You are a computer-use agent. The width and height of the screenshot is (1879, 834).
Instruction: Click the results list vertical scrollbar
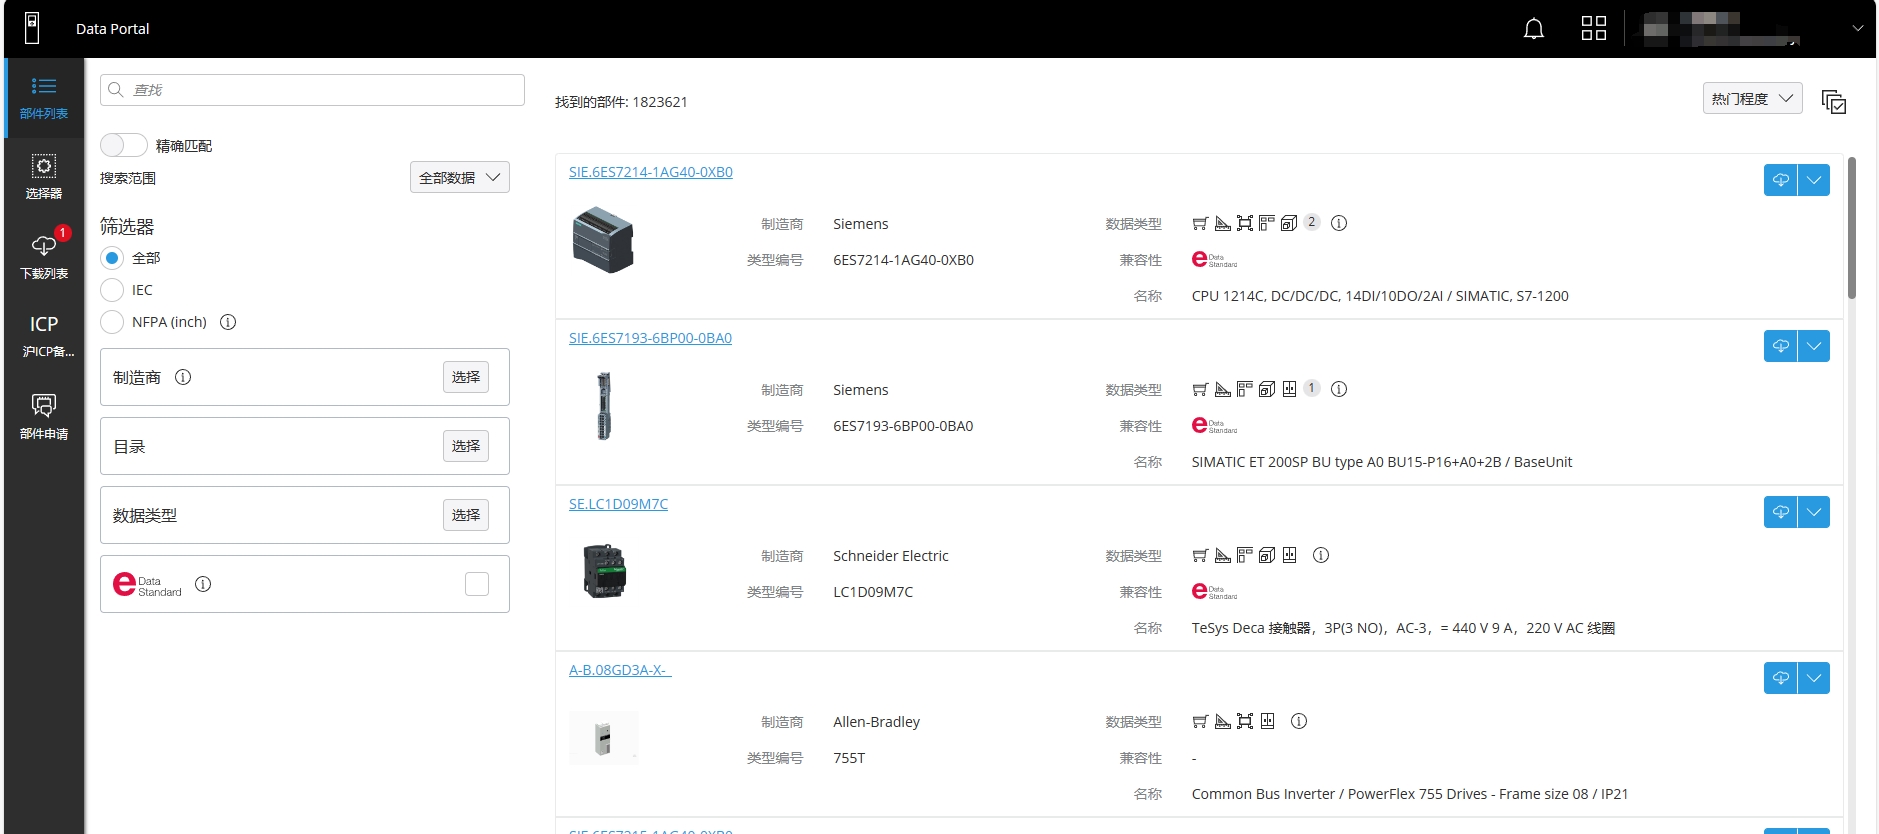pos(1851,230)
